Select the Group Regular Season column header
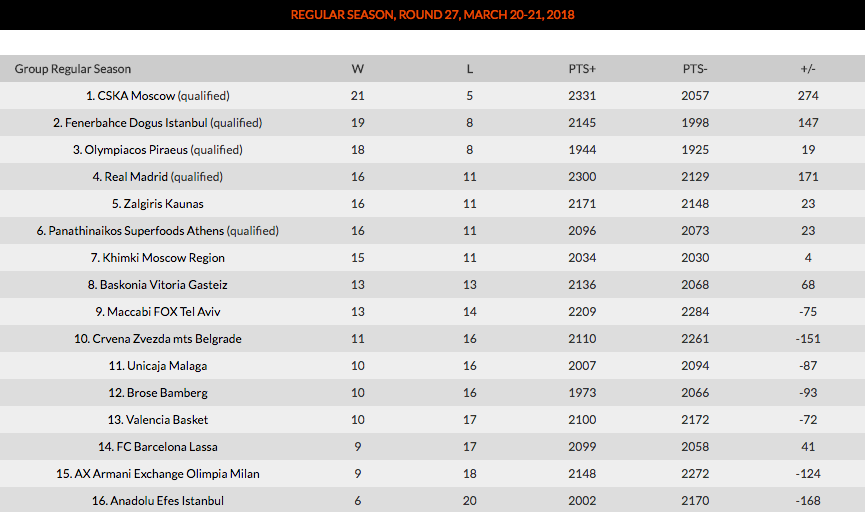This screenshot has width=865, height=512. pyautogui.click(x=73, y=69)
